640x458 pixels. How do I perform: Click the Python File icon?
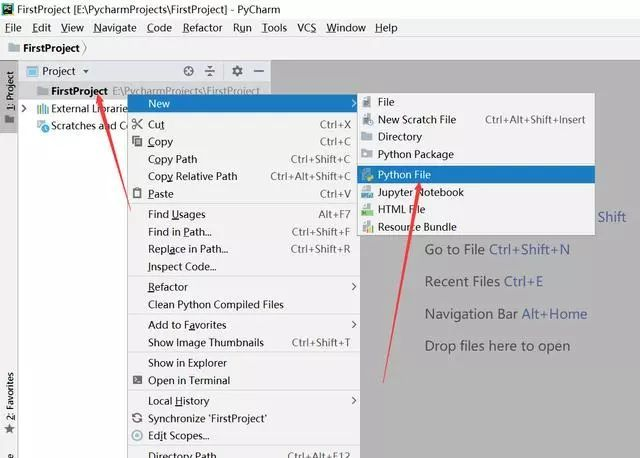[367, 175]
